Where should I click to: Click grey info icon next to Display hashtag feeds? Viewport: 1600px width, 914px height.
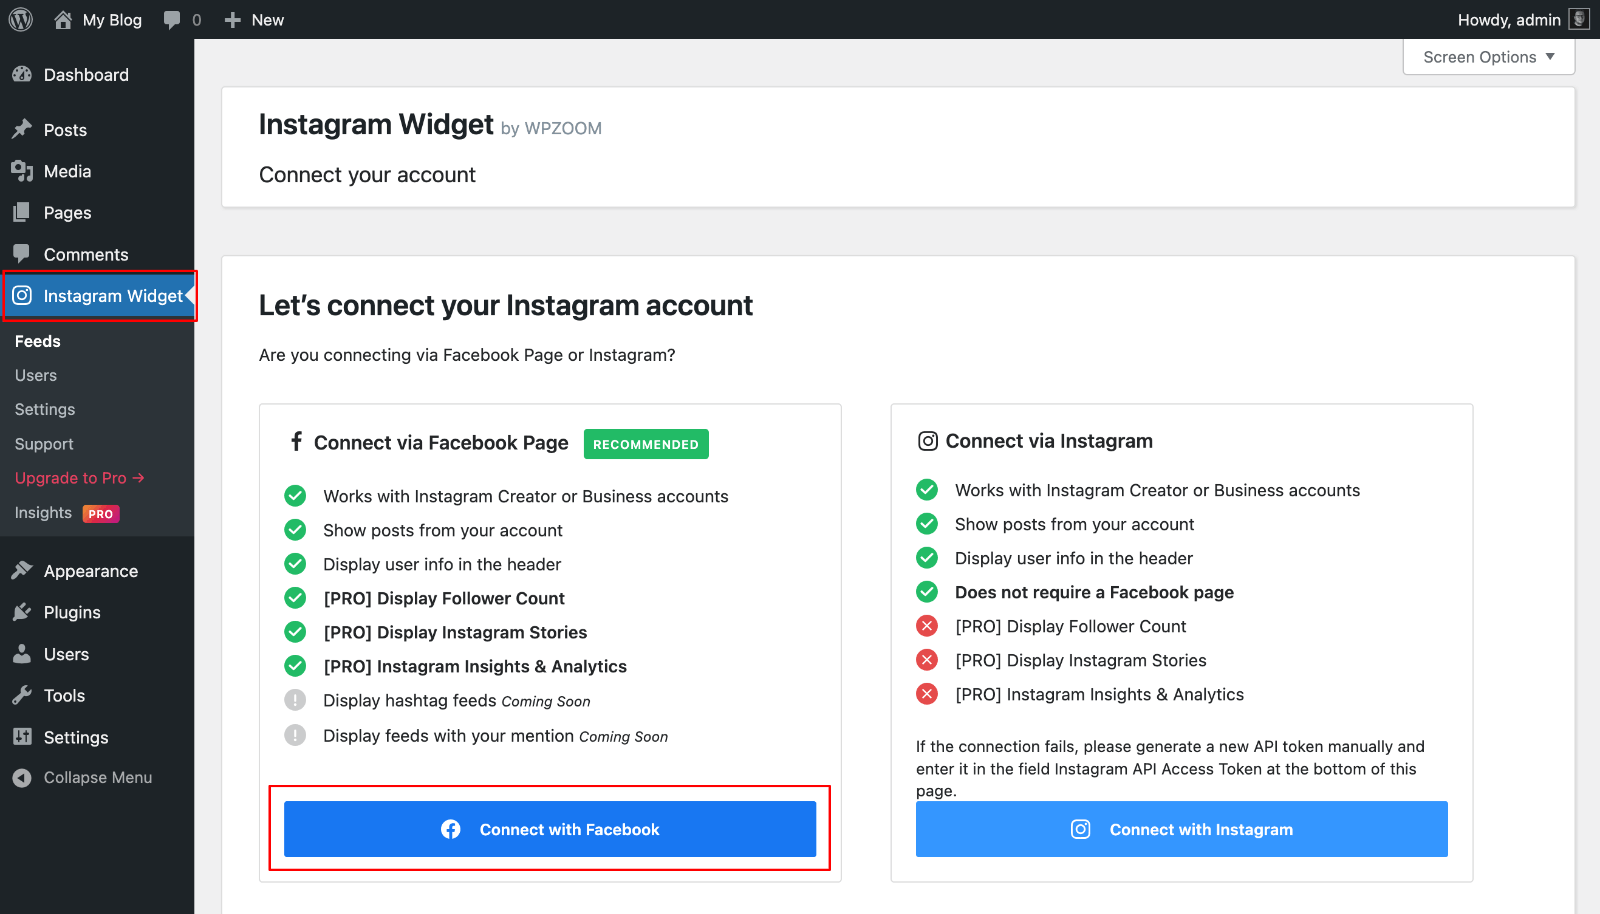295,700
